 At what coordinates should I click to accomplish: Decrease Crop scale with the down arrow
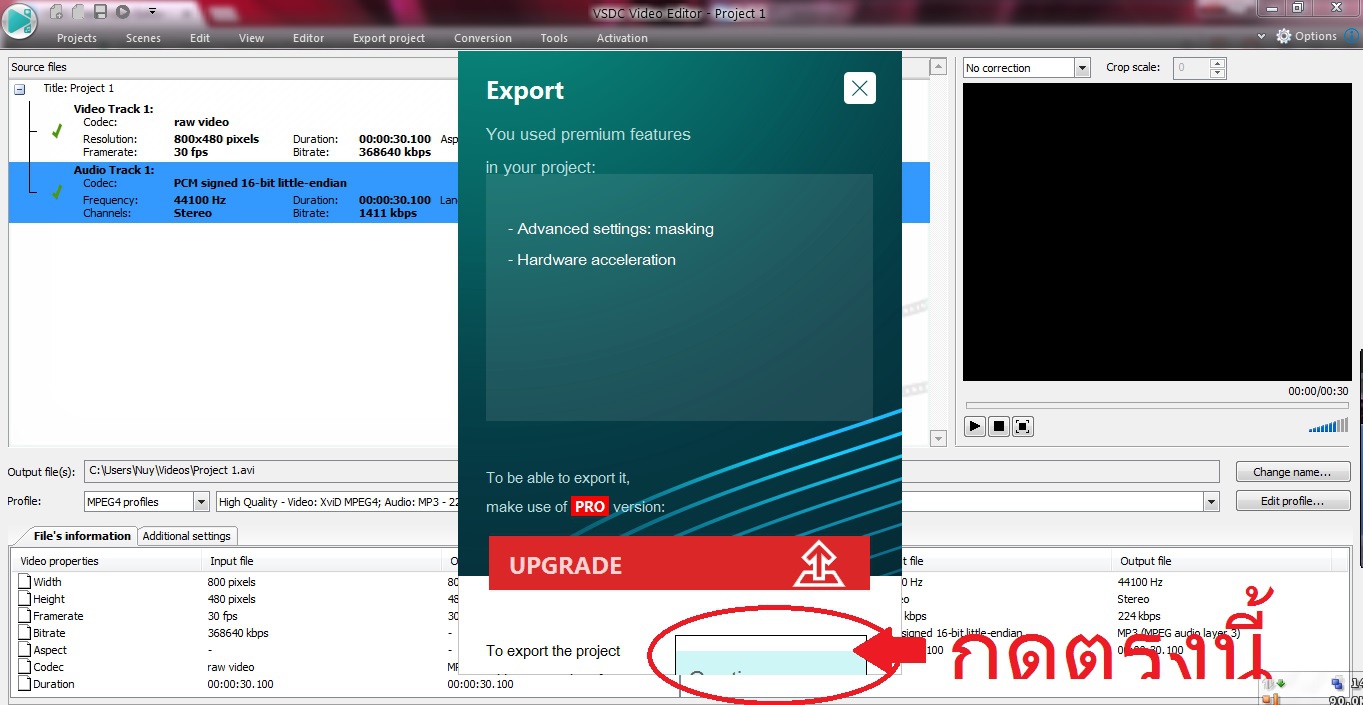(1217, 73)
